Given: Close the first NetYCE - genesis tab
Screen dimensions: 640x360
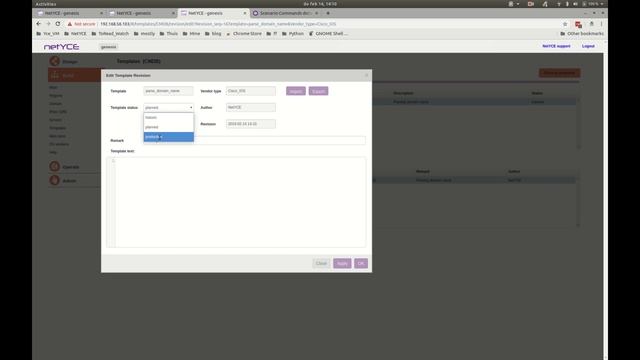Looking at the screenshot, I should pyautogui.click(x=101, y=13).
